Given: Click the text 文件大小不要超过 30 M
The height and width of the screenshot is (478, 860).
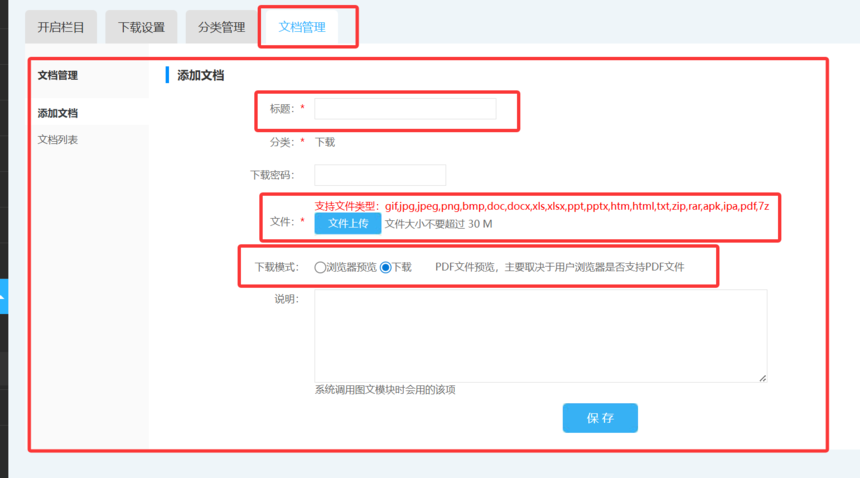Looking at the screenshot, I should click(x=438, y=224).
